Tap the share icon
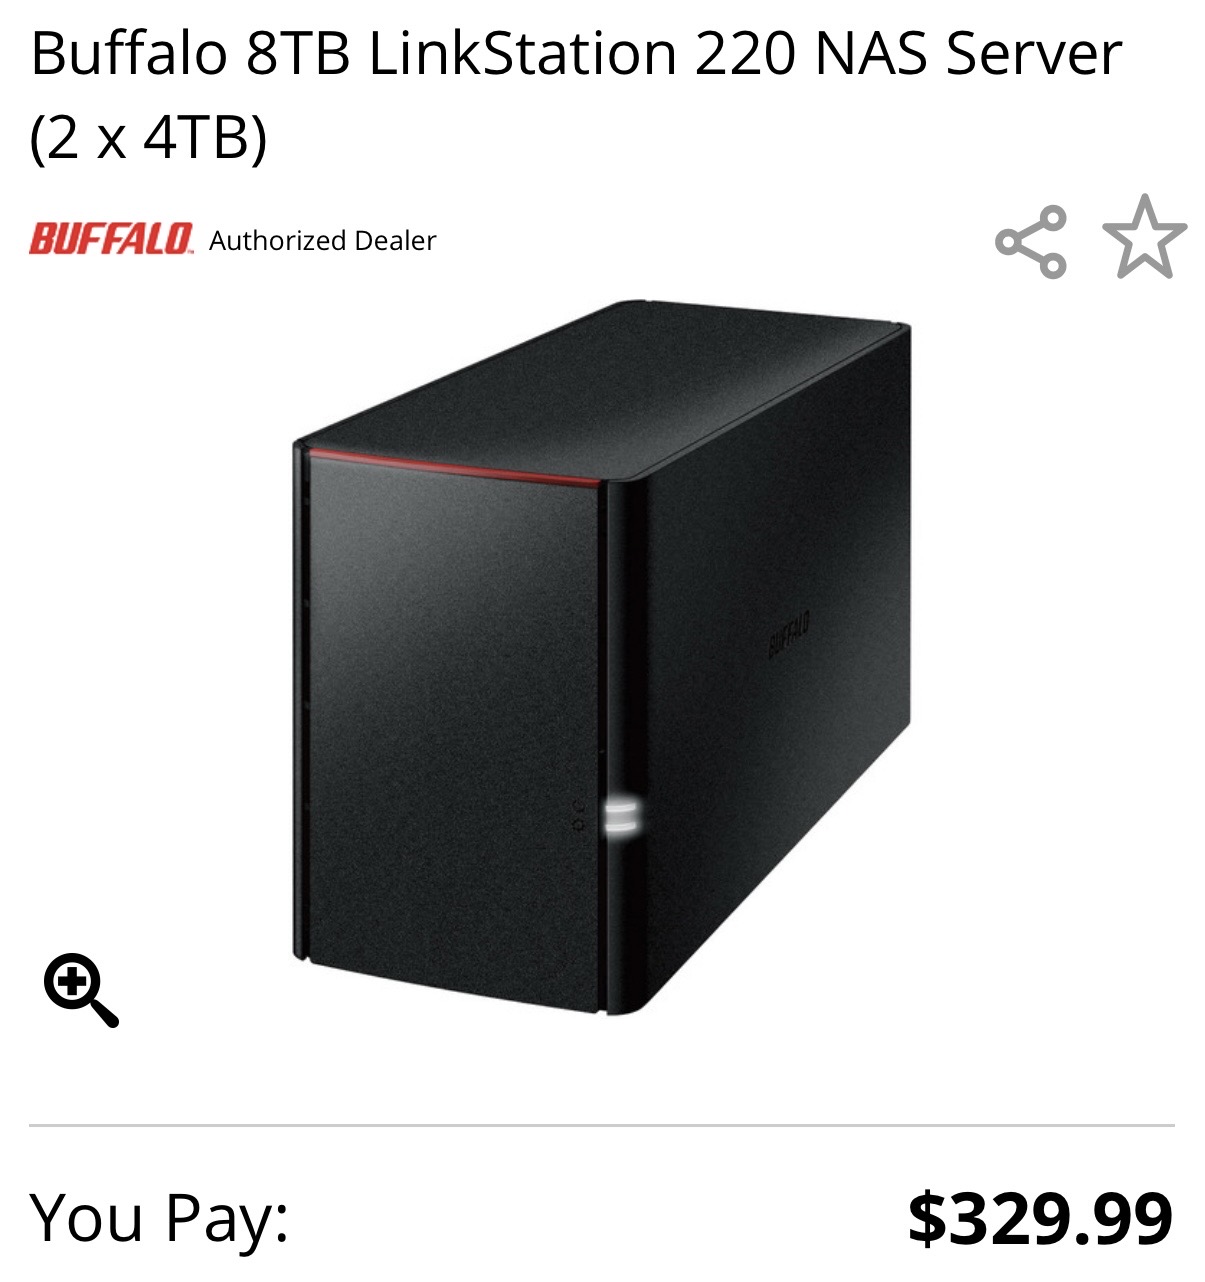This screenshot has width=1205, height=1282. tap(1031, 241)
